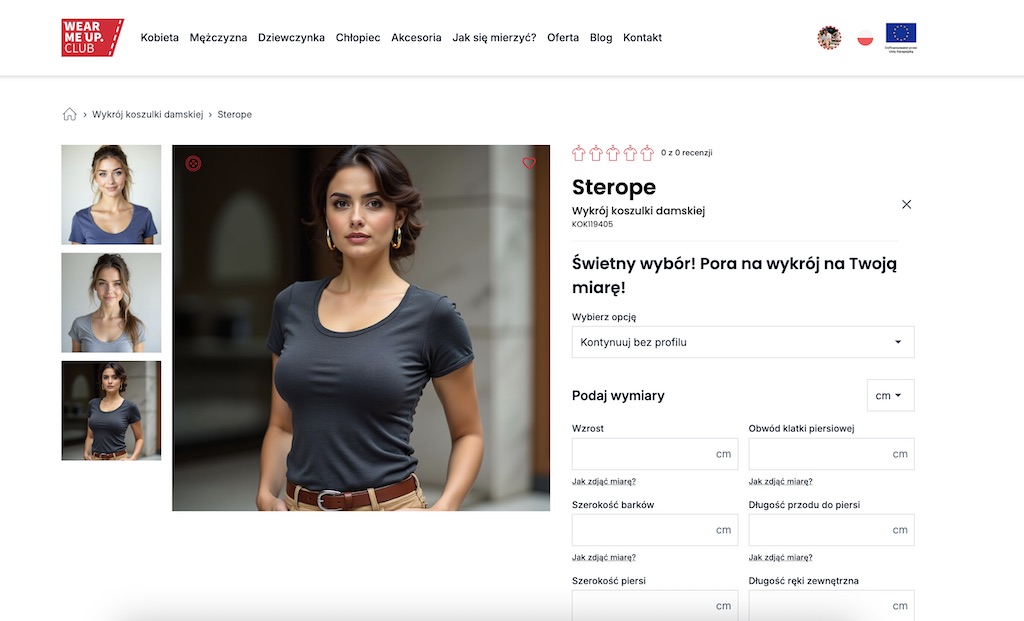This screenshot has height=621, width=1024.
Task: Open the European Union funding badge
Action: tap(901, 37)
